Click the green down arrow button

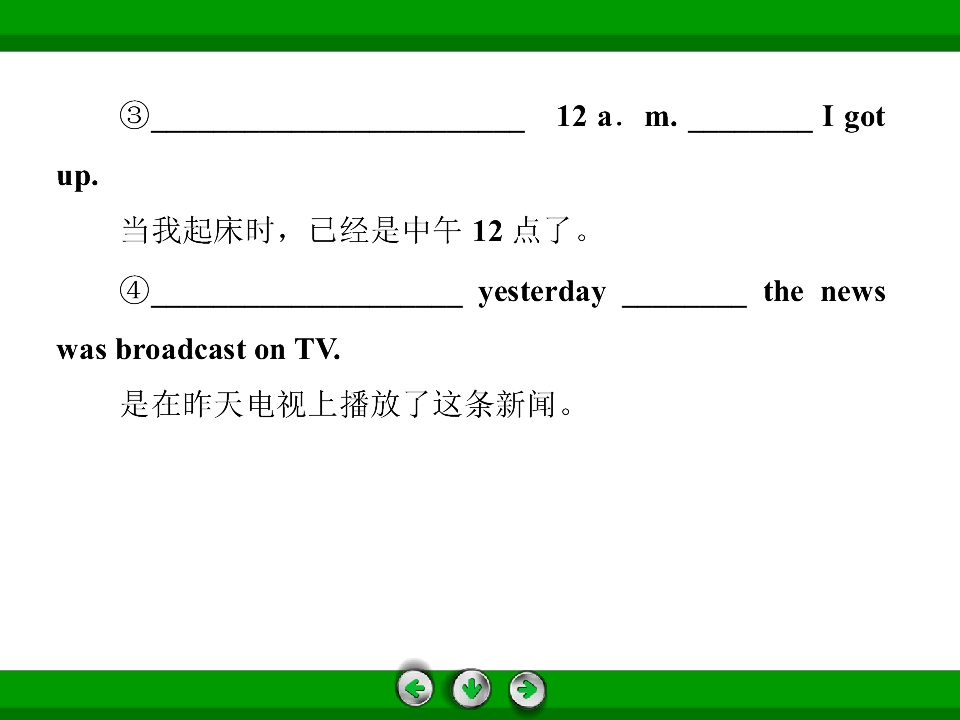471,689
